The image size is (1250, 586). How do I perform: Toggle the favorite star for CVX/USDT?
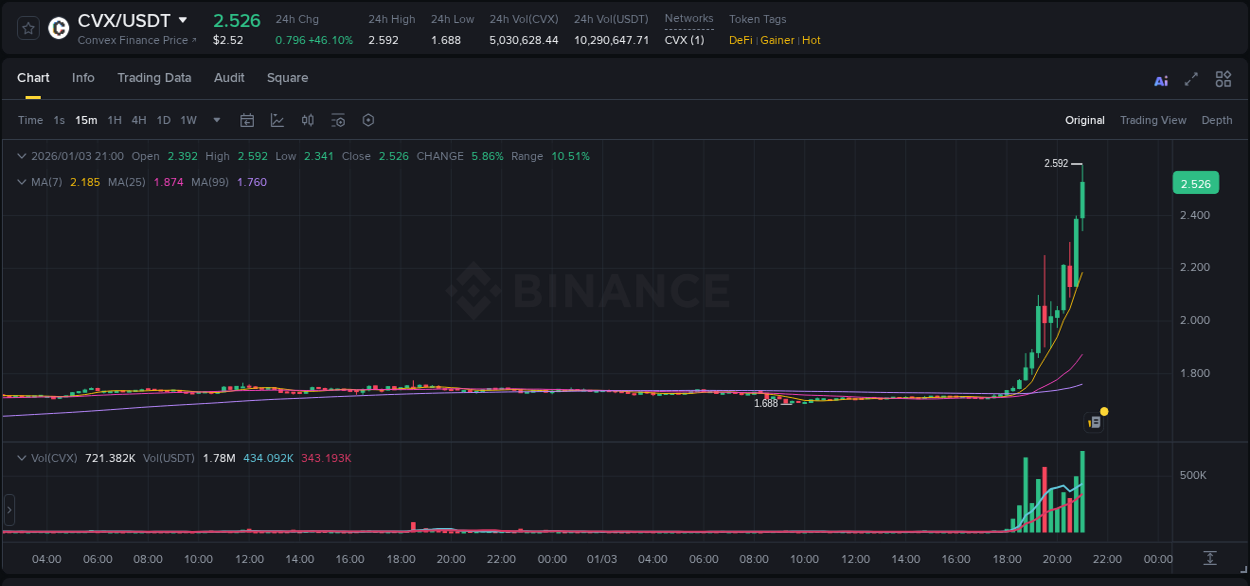27,28
